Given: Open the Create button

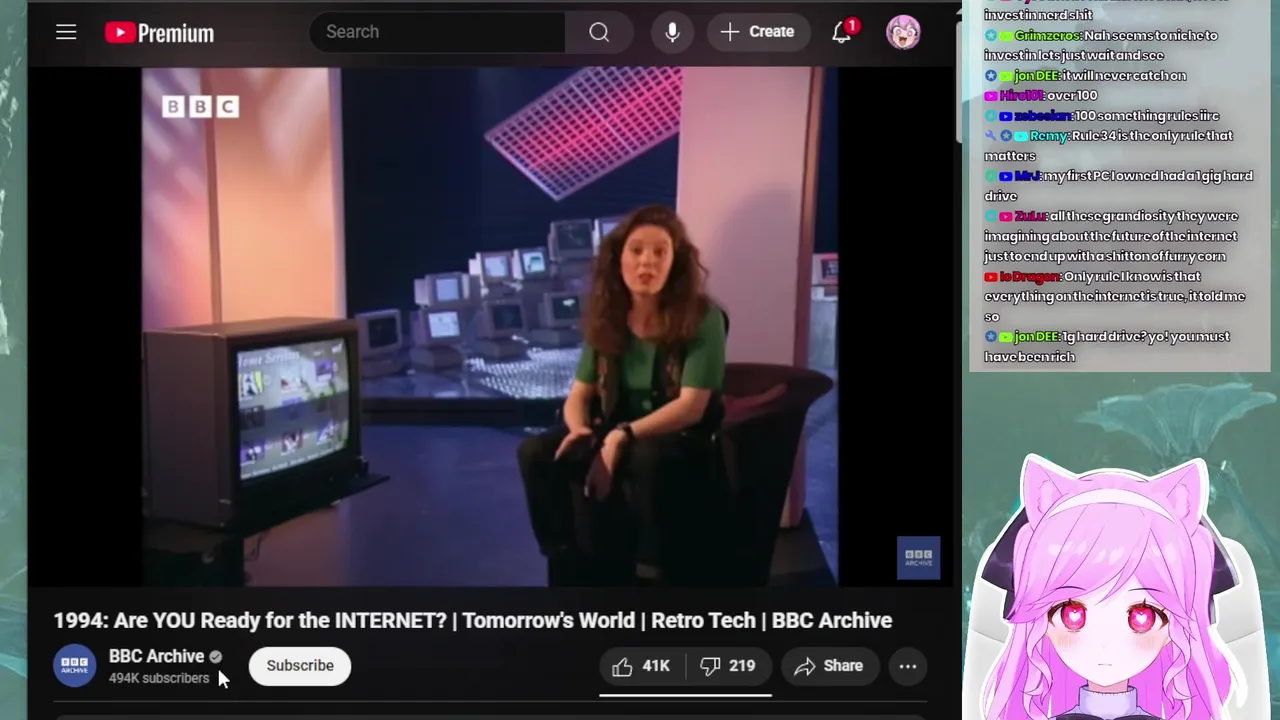Looking at the screenshot, I should point(758,32).
